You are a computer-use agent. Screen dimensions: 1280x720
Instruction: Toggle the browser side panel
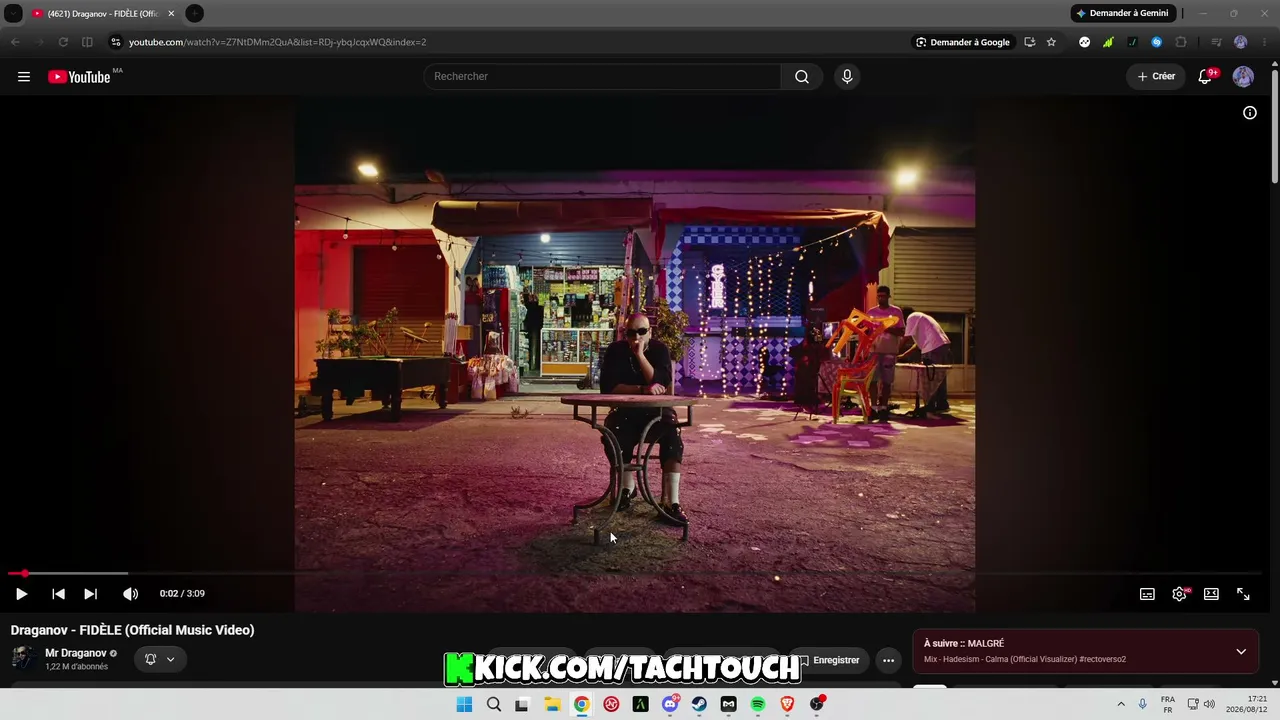point(87,42)
